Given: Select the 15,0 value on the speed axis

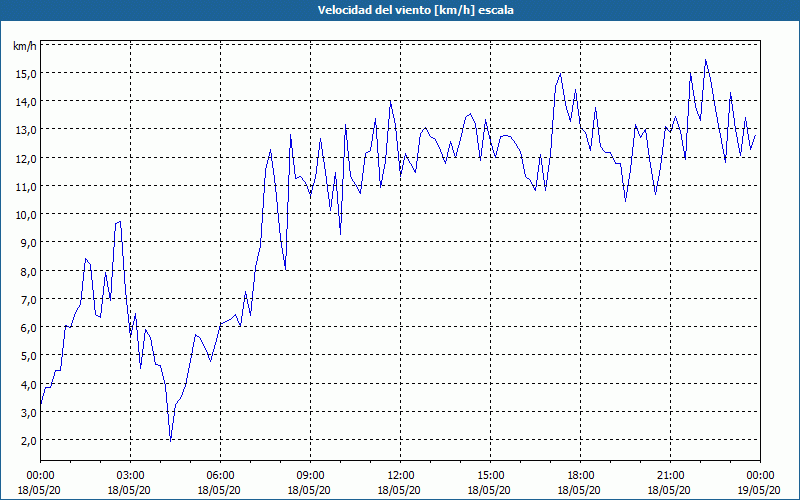Looking at the screenshot, I should pos(26,74).
